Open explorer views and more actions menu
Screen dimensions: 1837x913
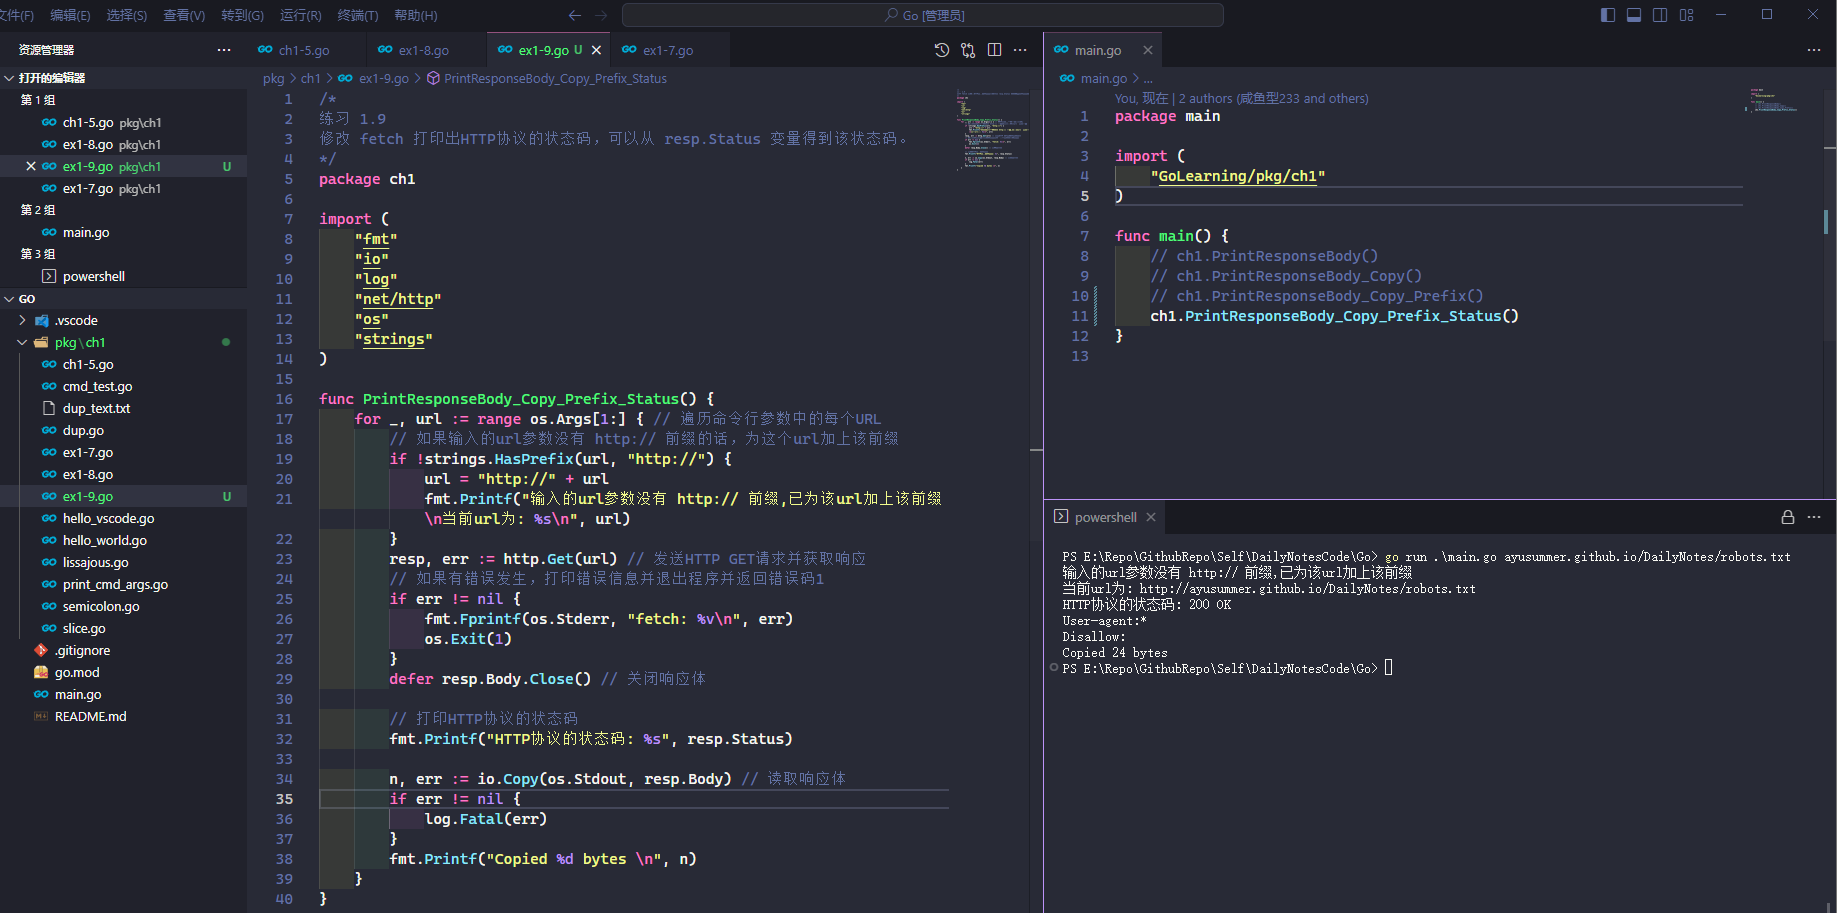(224, 50)
